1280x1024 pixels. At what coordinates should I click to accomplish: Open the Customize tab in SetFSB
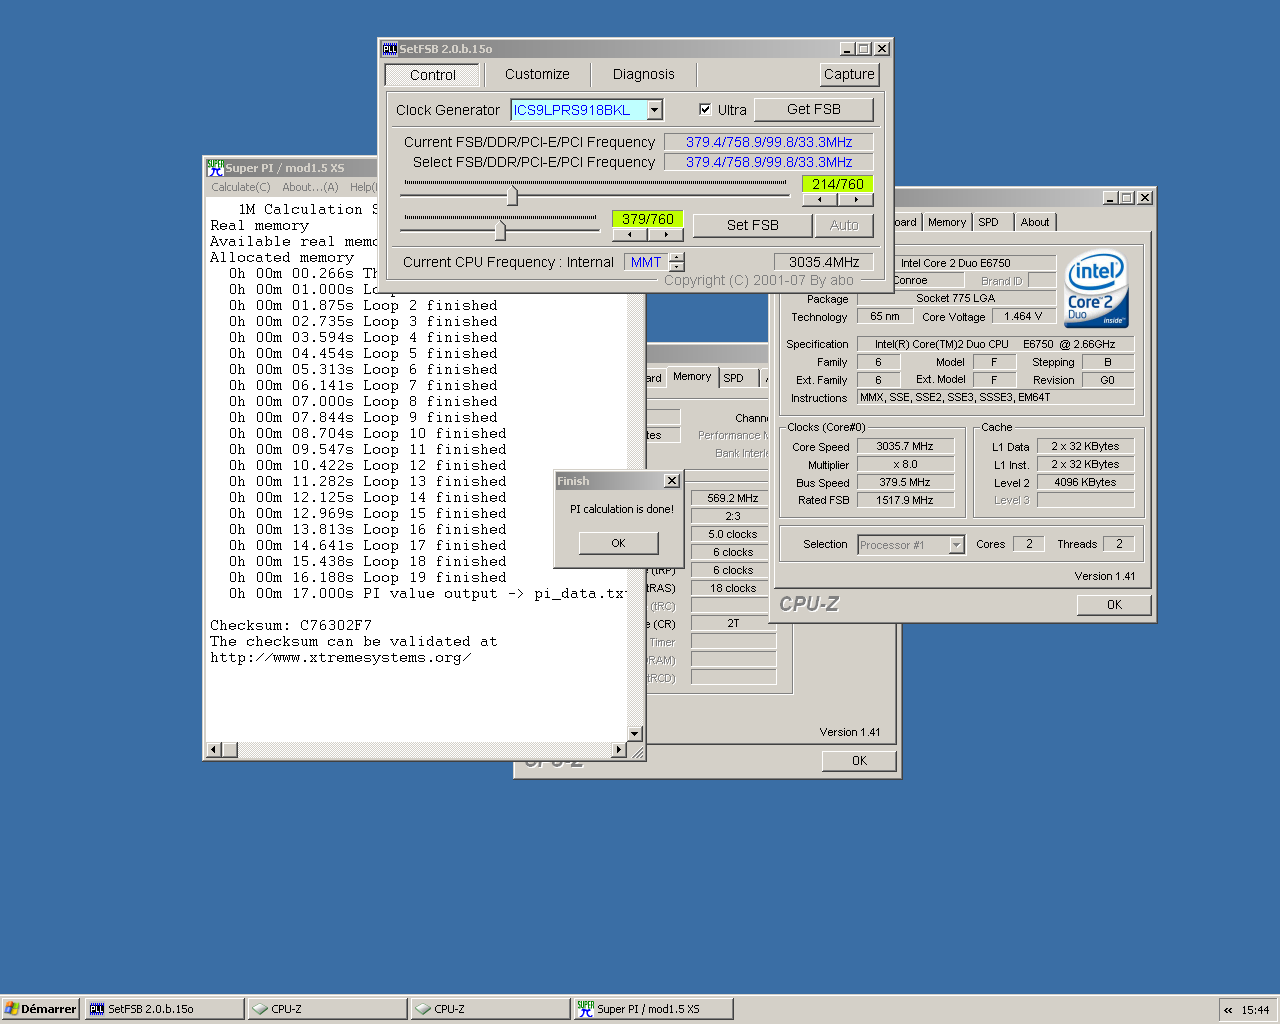tap(537, 74)
